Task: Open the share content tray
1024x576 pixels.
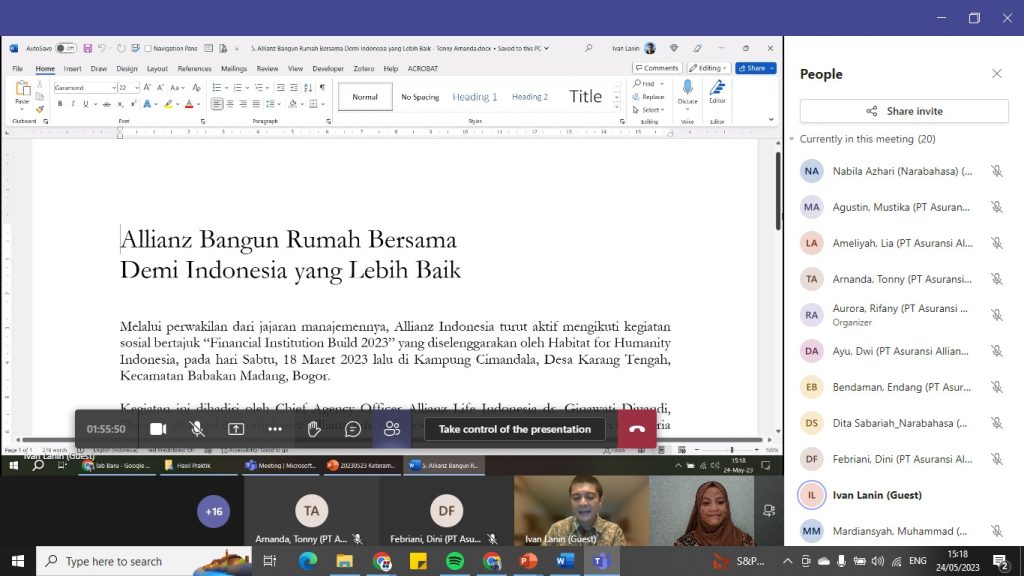Action: click(x=236, y=429)
